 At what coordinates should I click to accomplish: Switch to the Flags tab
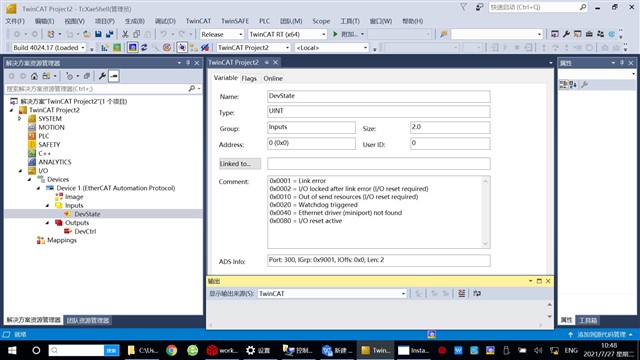click(x=249, y=78)
